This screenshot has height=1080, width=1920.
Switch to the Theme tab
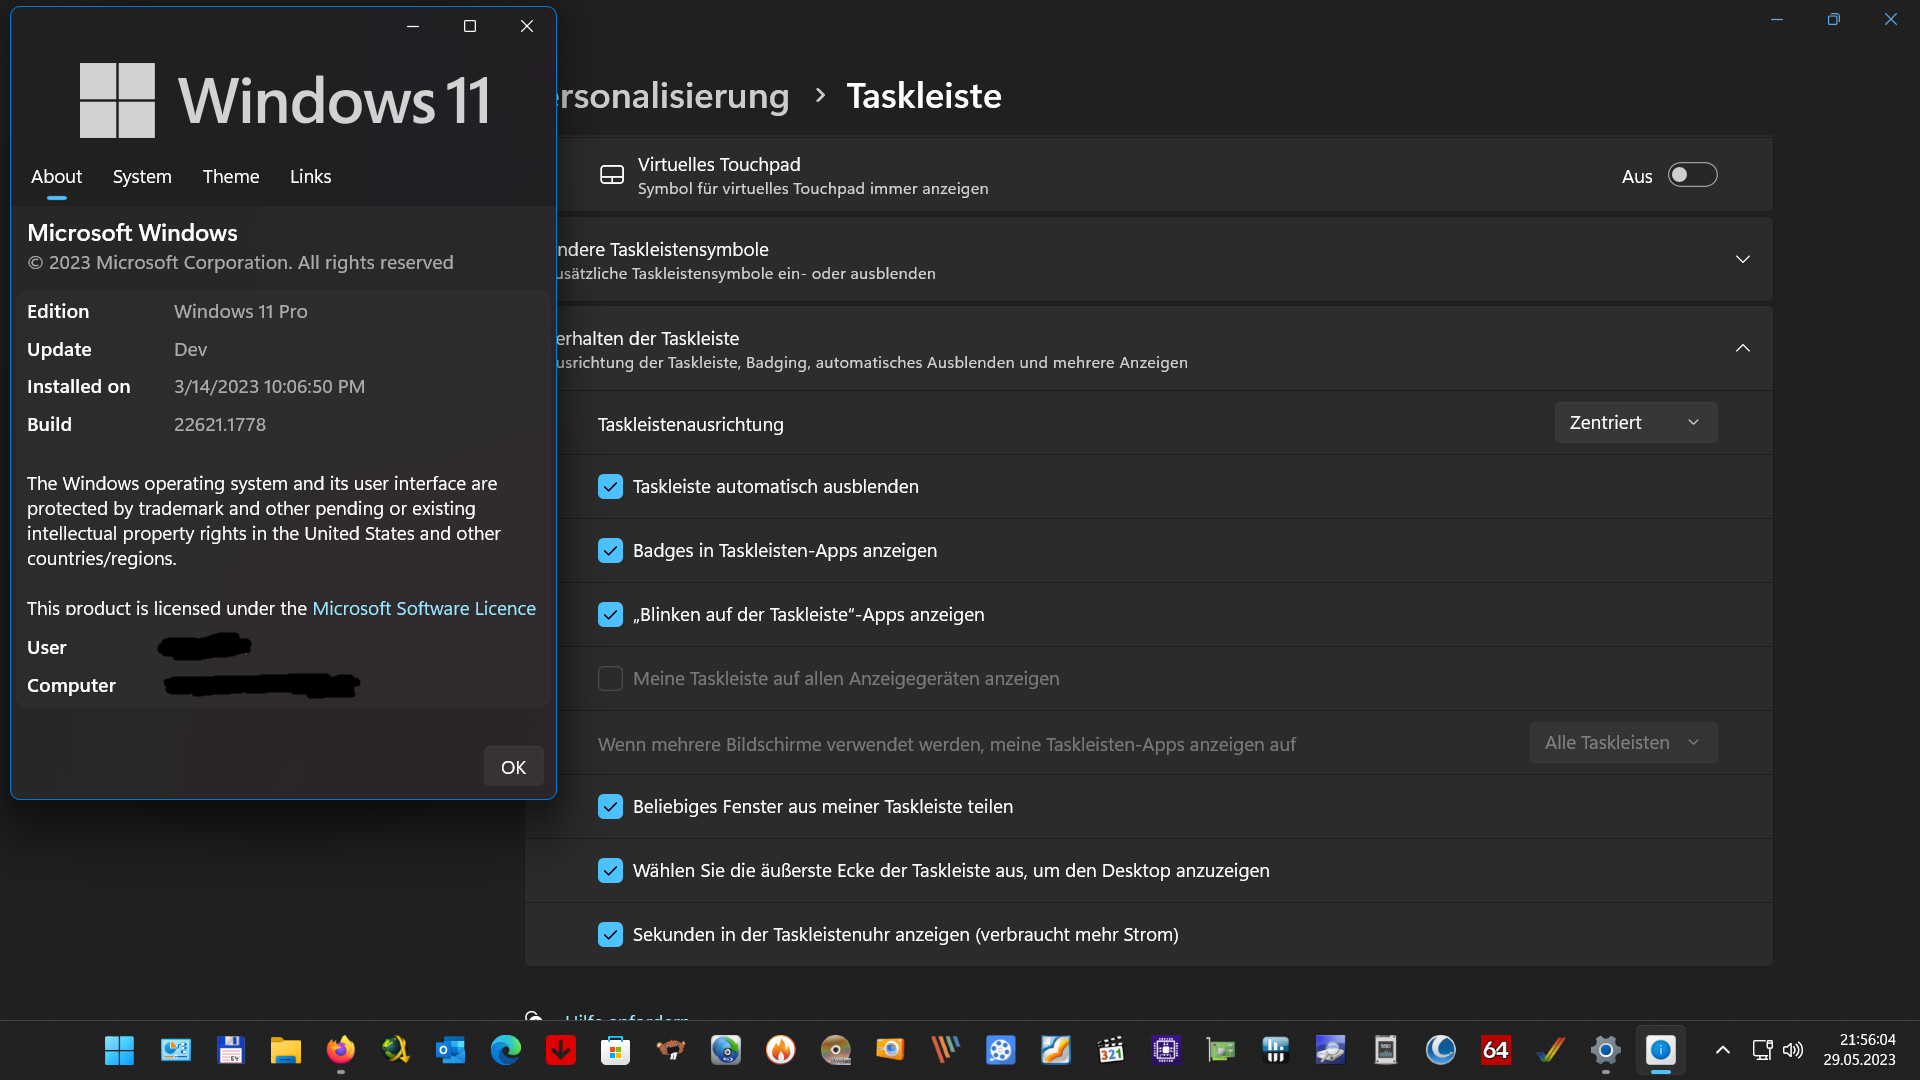pyautogui.click(x=231, y=177)
